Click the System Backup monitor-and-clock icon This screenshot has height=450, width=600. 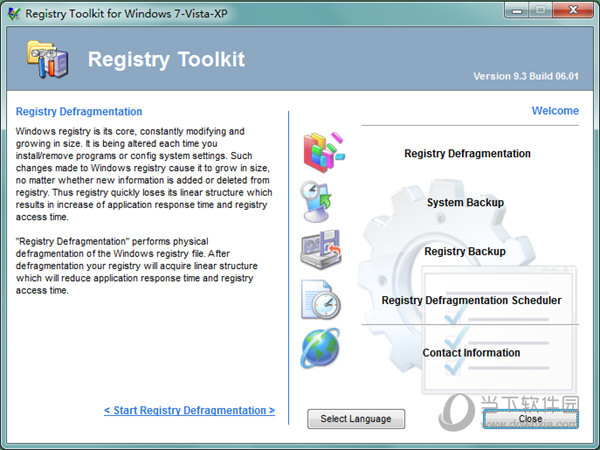[x=316, y=202]
